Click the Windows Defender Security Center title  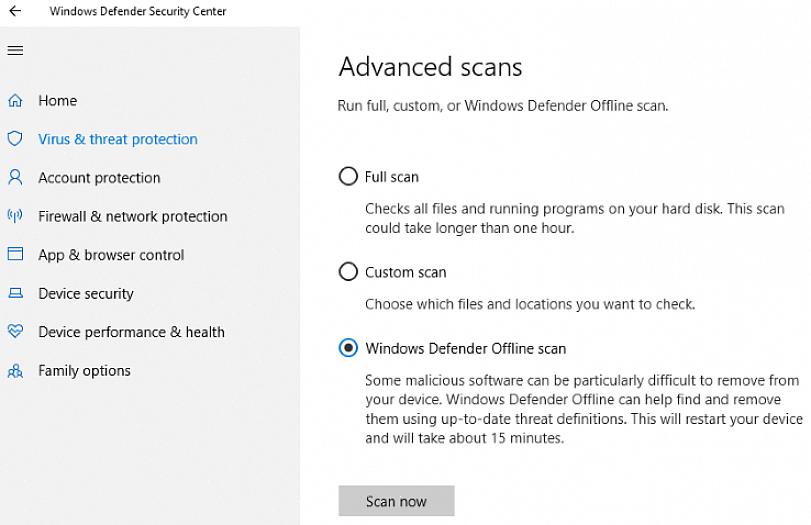click(x=138, y=11)
